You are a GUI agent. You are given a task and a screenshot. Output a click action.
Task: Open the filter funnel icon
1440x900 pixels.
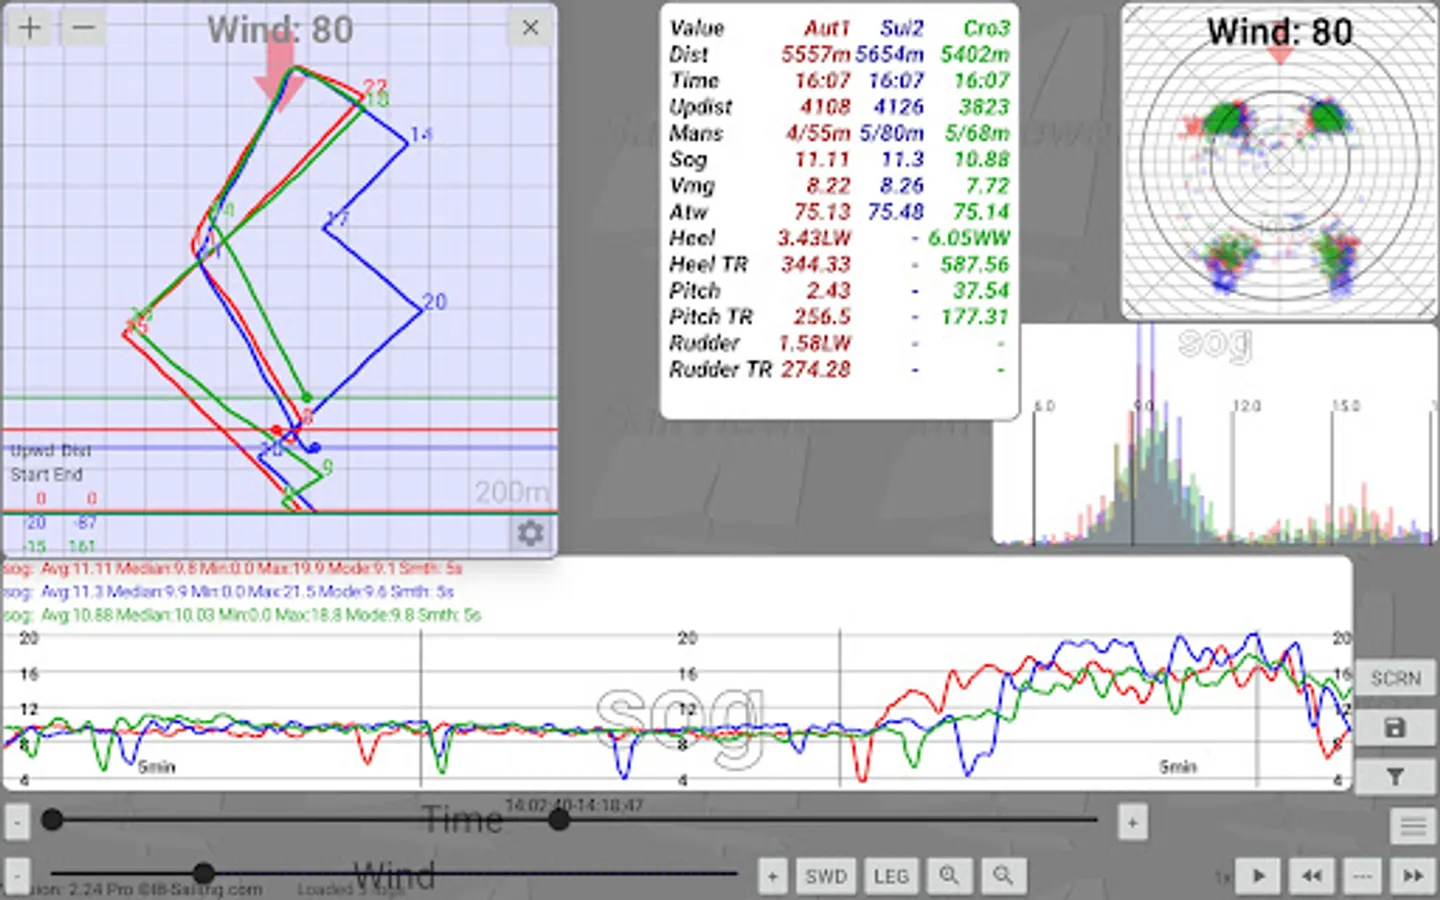(x=1395, y=776)
